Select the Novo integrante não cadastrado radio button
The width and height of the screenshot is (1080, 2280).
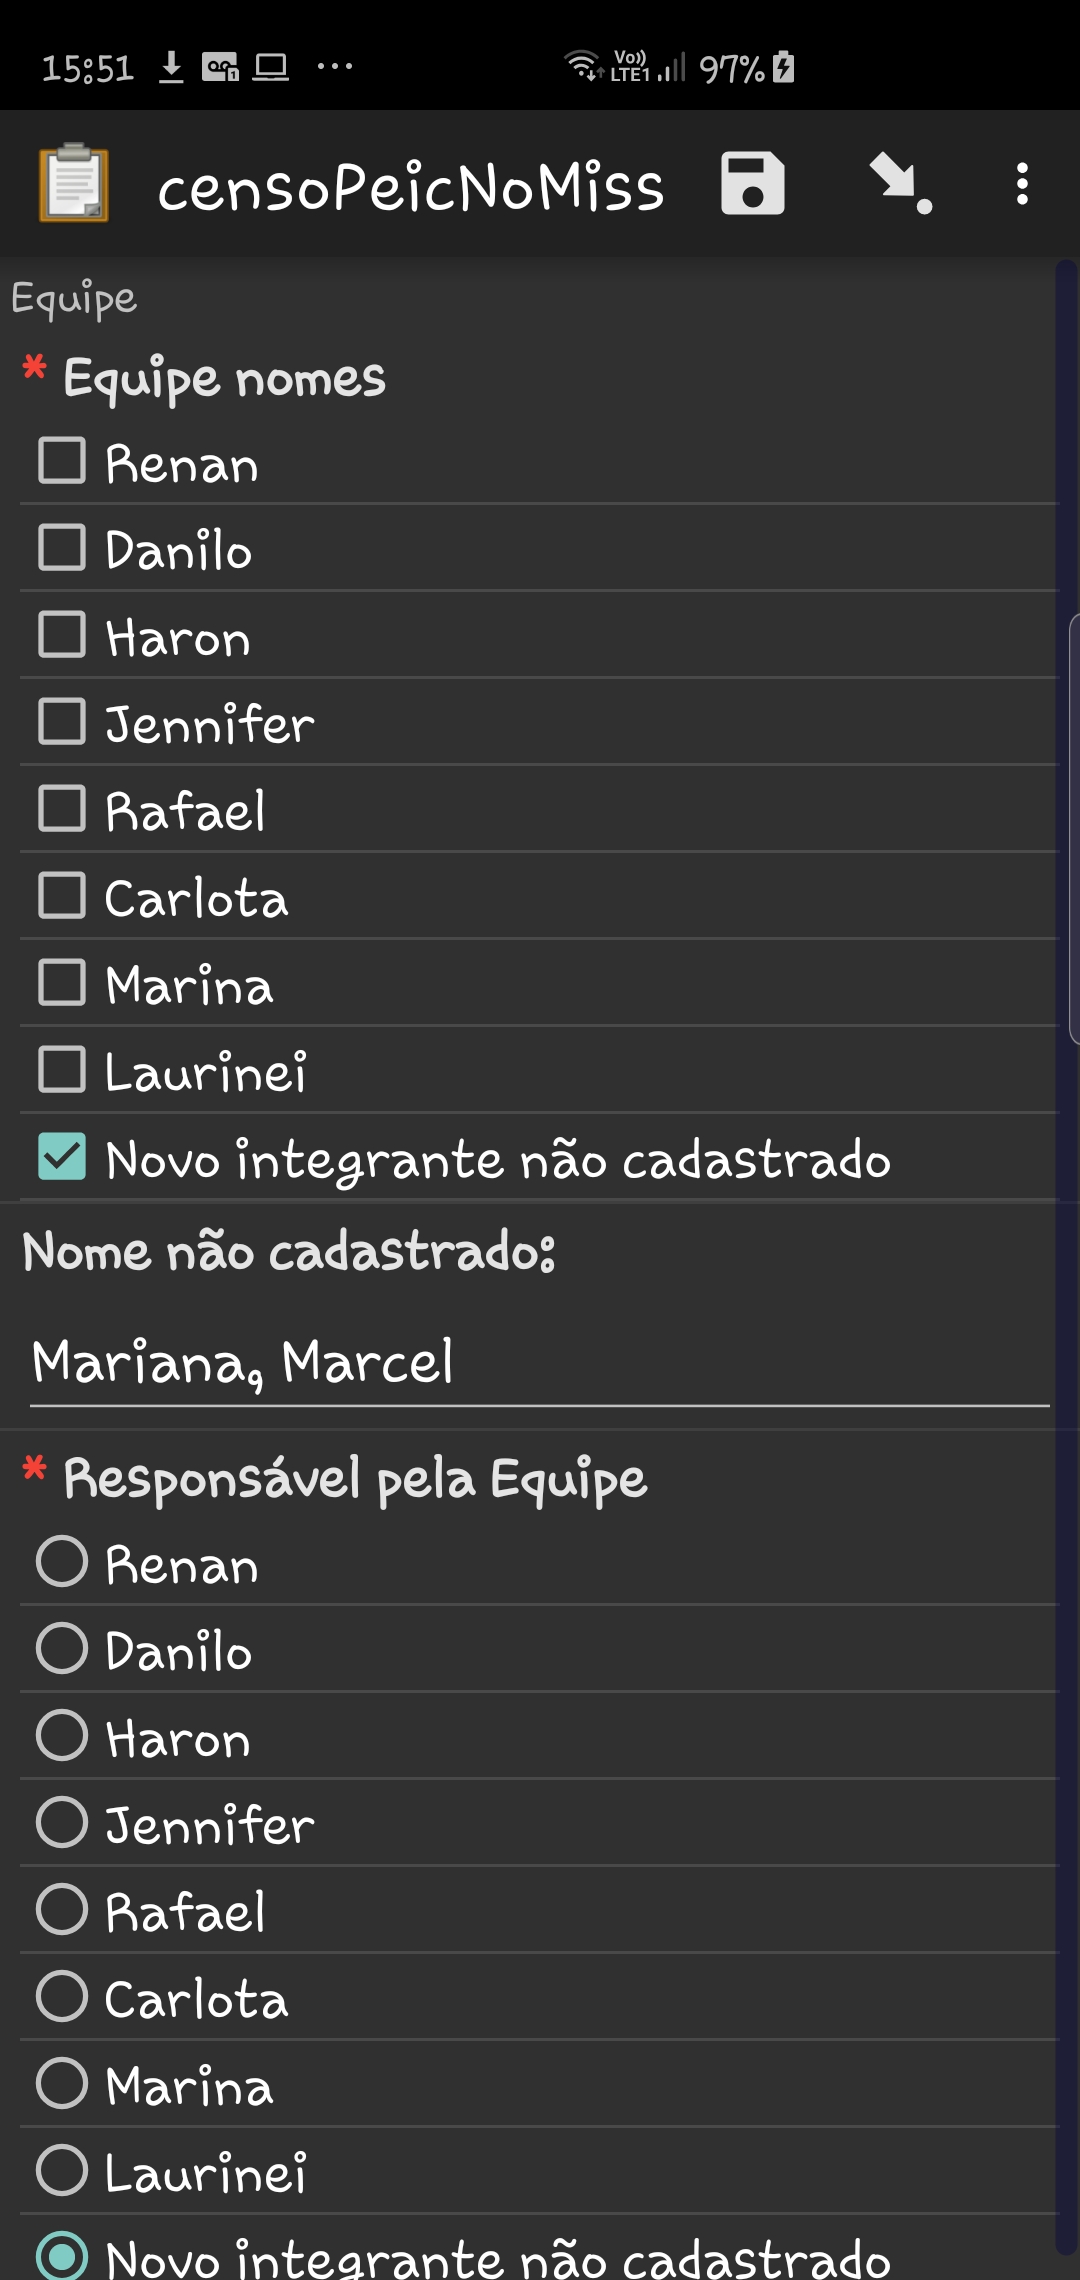pos(62,2256)
